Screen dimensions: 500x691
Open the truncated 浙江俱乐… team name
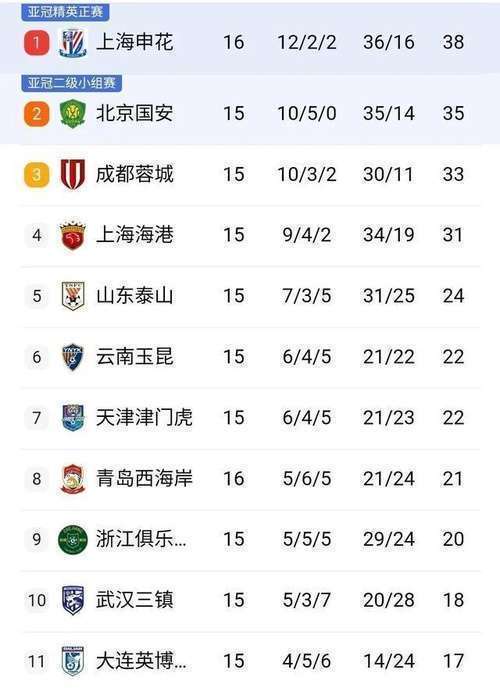tap(141, 539)
